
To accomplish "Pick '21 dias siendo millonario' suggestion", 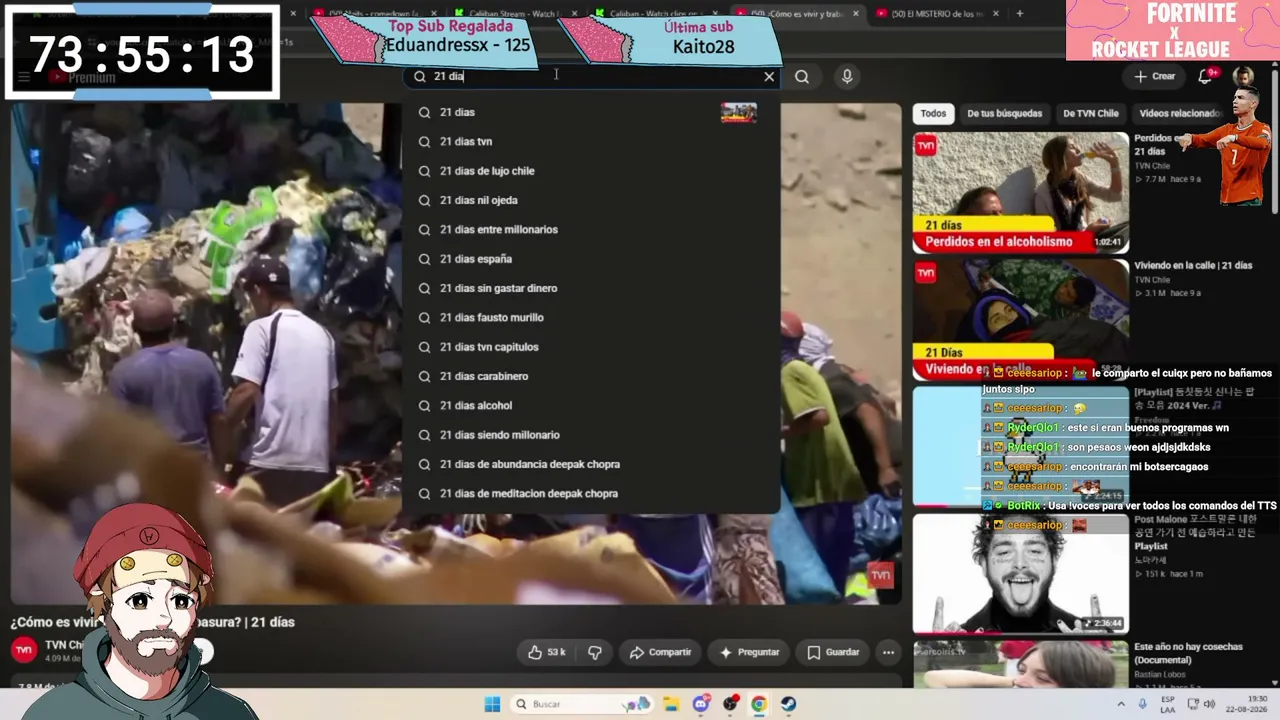I will click(591, 435).
